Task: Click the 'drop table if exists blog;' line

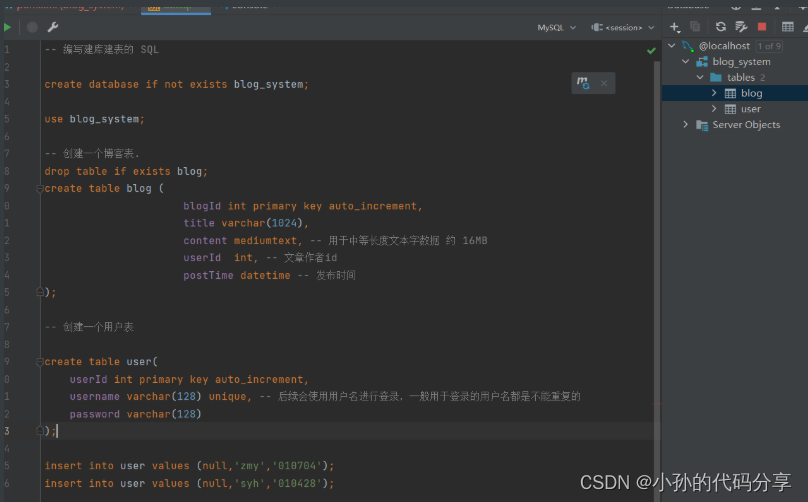Action: [126, 171]
